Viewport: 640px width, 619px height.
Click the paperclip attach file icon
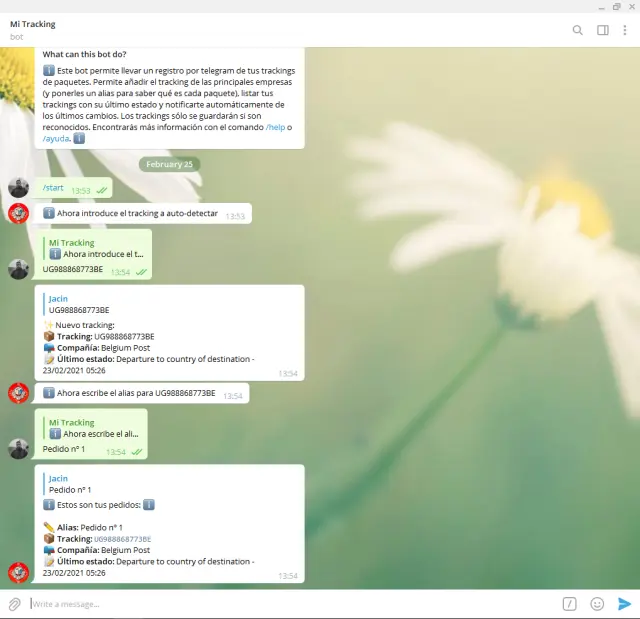coord(14,604)
